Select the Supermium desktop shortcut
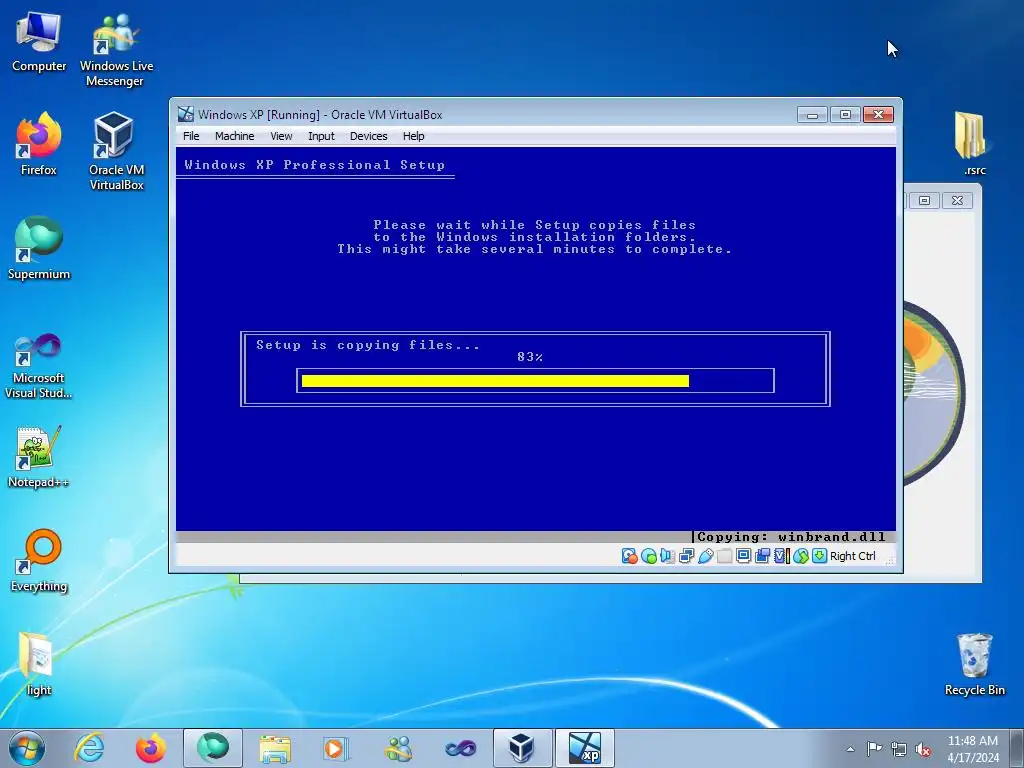The image size is (1024, 768). 39,248
